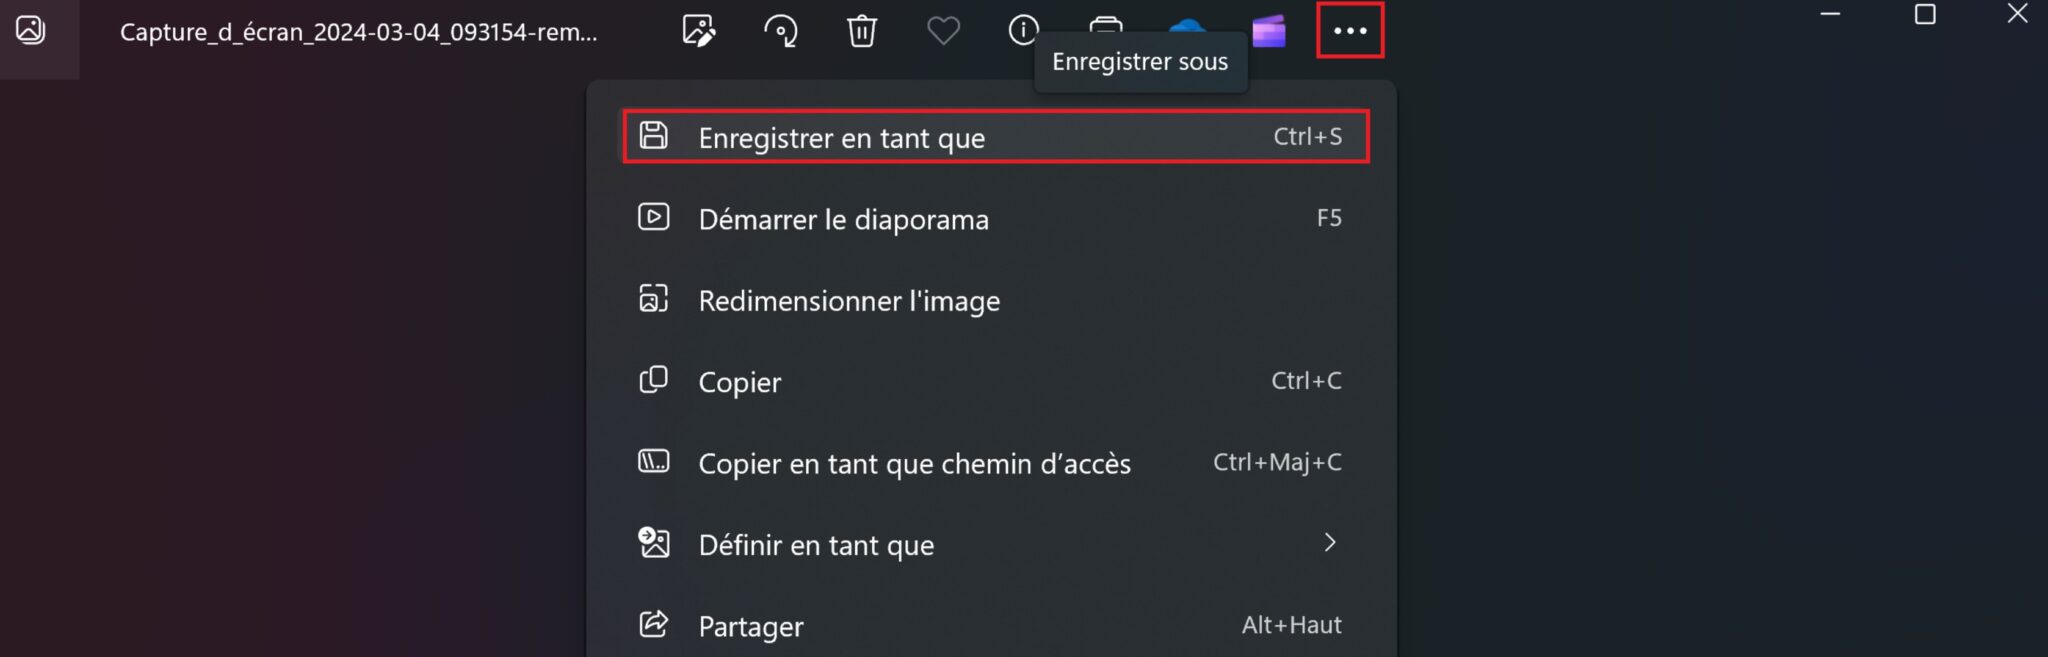Click the Delete (trash) icon

click(x=862, y=31)
